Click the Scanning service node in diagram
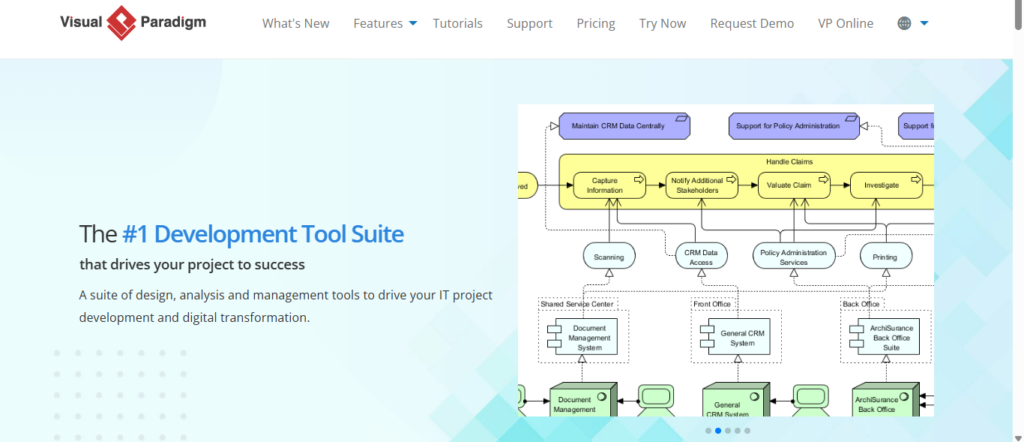The width and height of the screenshot is (1024, 442). [609, 257]
